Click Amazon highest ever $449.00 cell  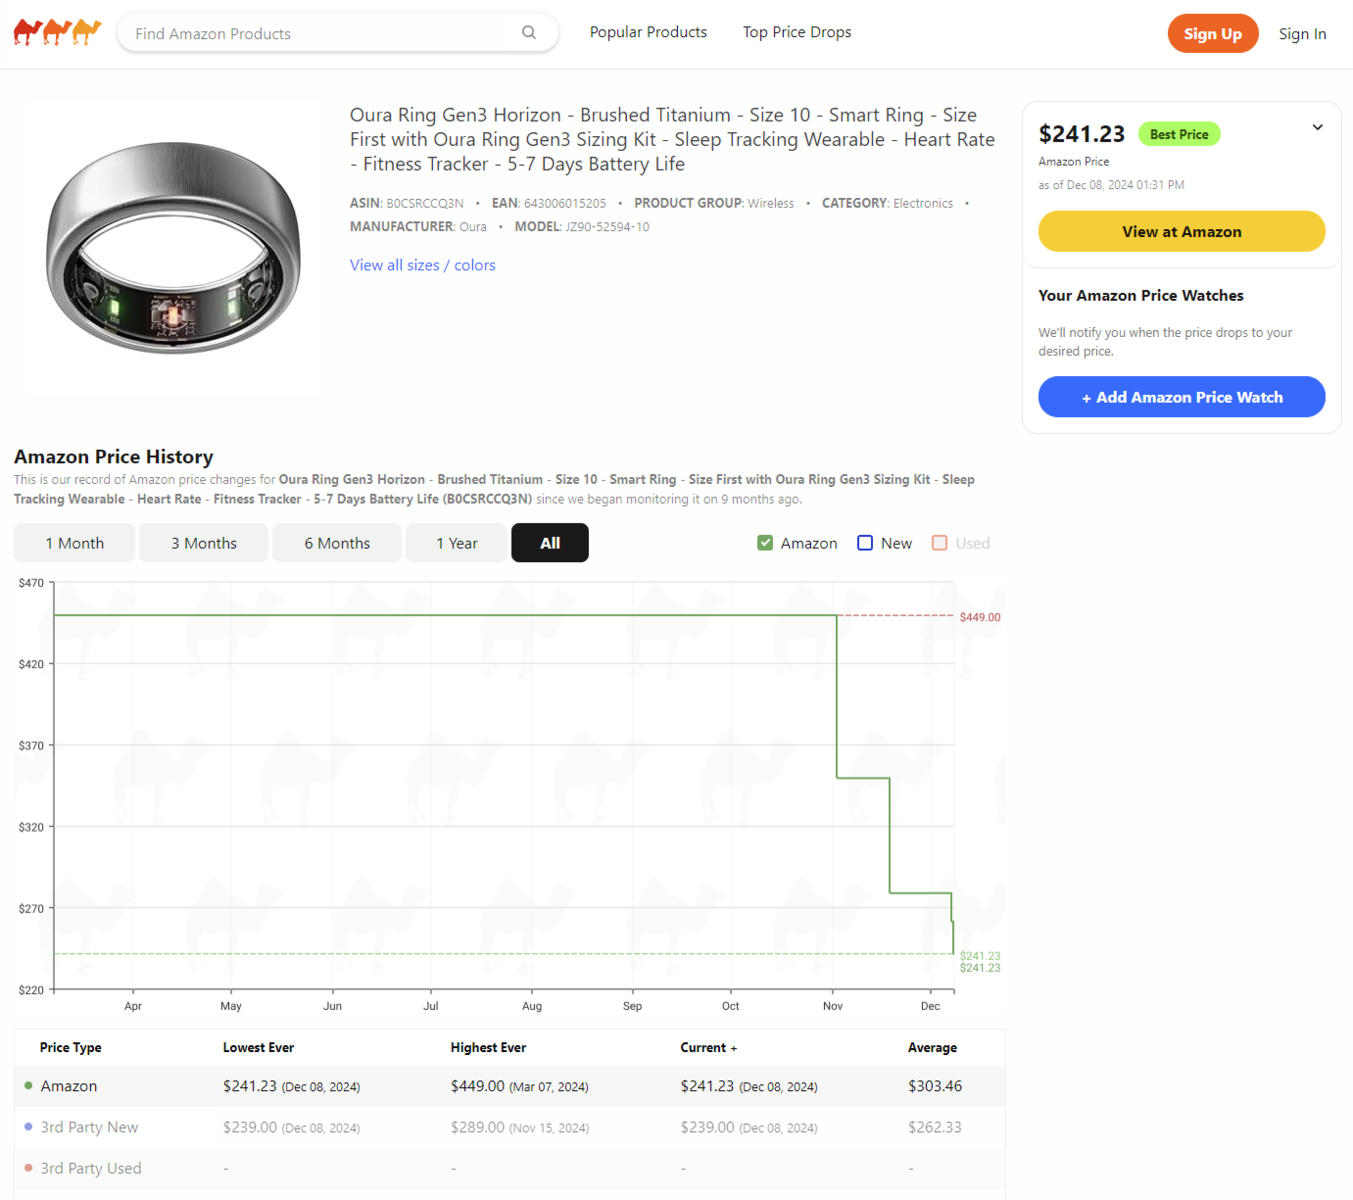point(519,1086)
